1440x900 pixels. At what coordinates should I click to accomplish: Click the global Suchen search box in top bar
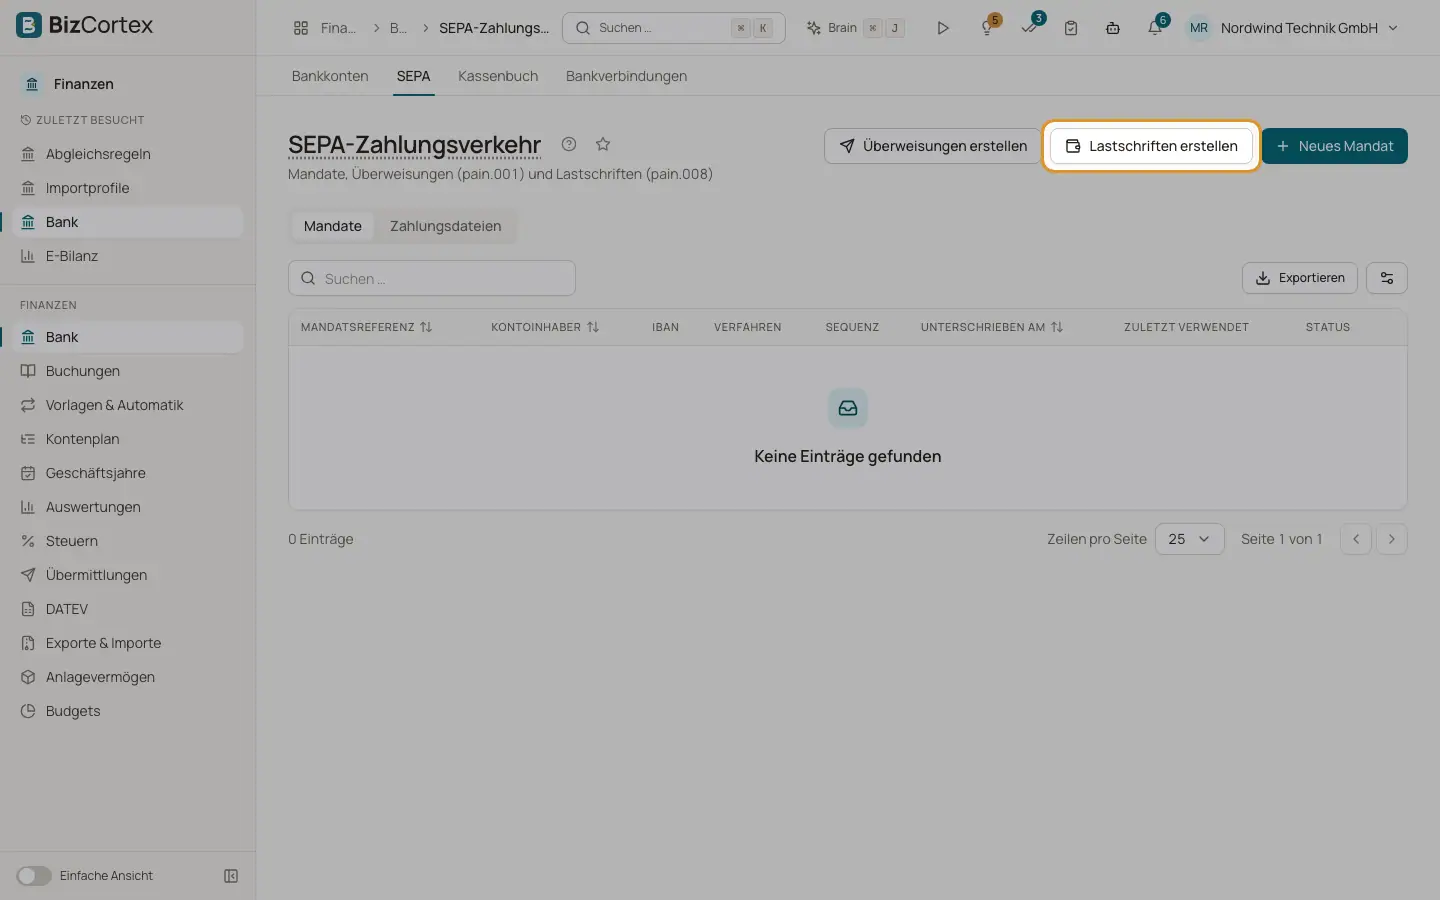click(x=674, y=28)
